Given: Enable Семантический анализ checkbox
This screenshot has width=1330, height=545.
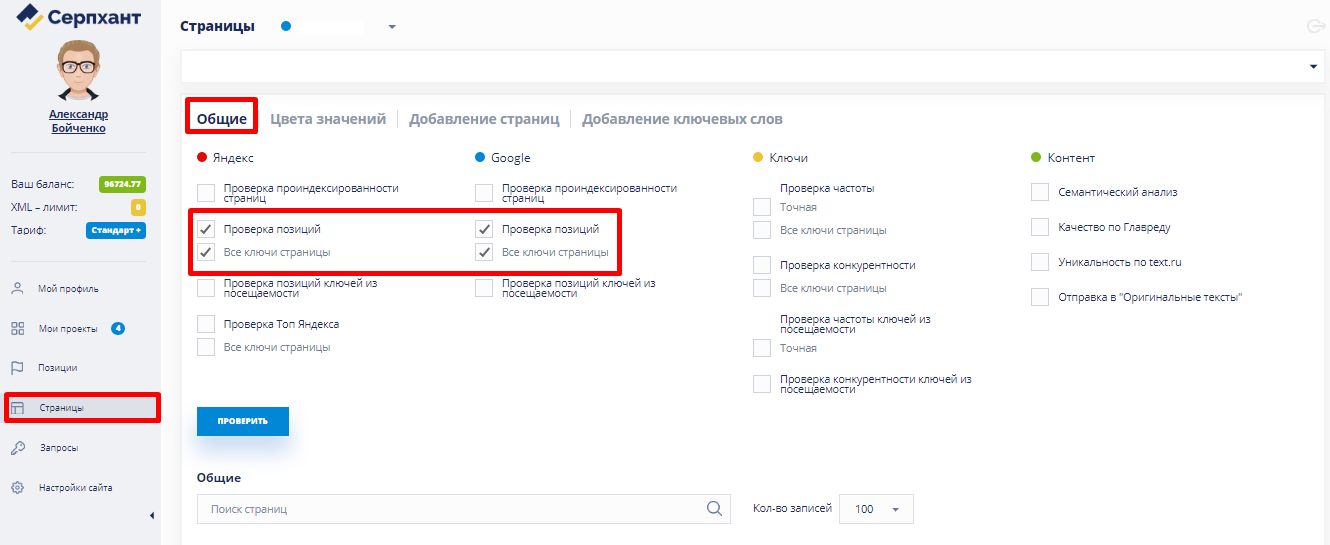Looking at the screenshot, I should [1040, 192].
